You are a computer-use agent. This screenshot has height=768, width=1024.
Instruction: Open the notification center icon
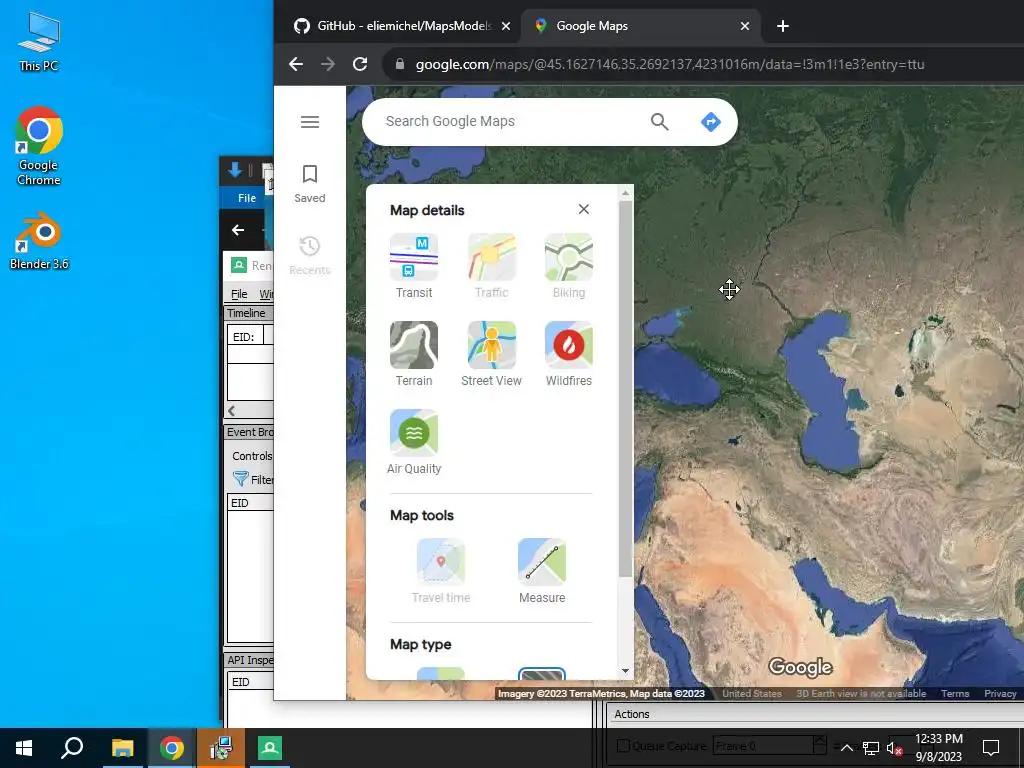pos(991,748)
